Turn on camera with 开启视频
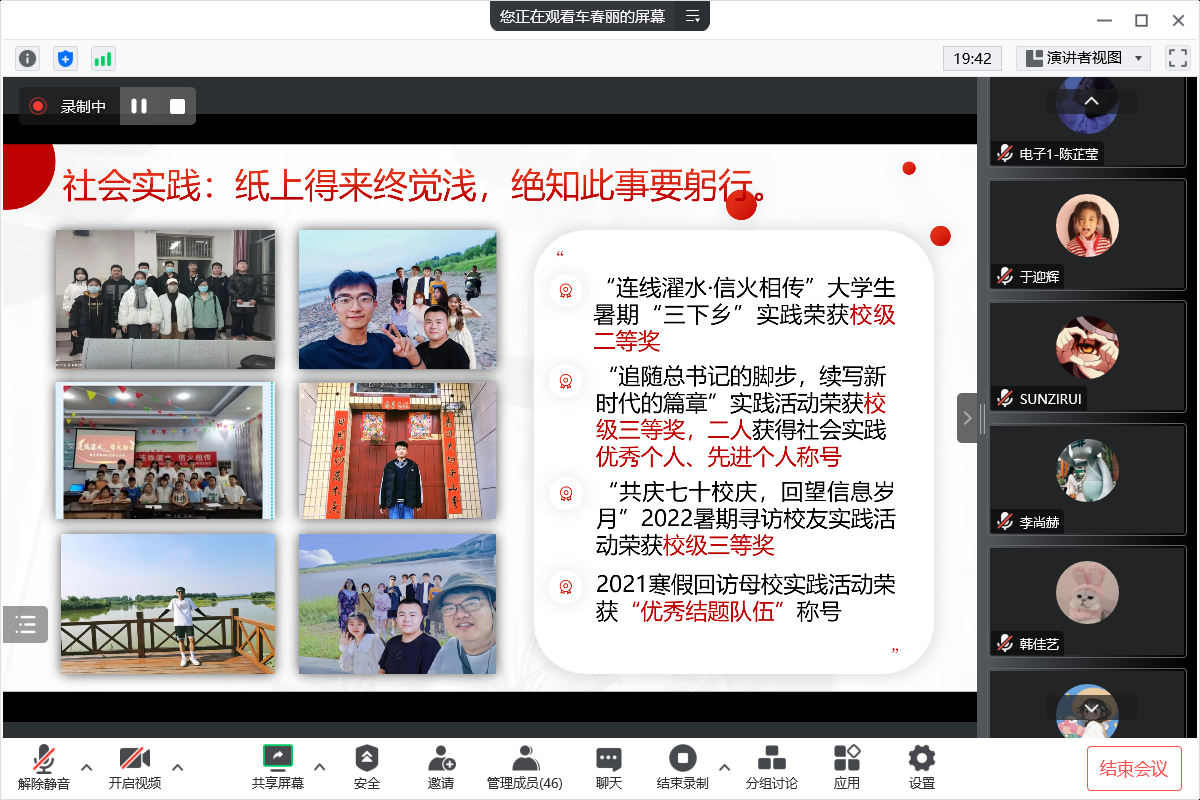The width and height of the screenshot is (1200, 800). (133, 765)
